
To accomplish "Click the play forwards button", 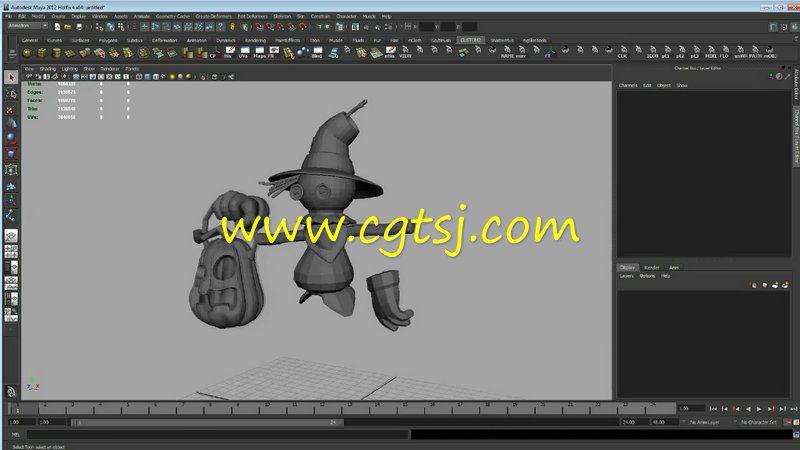I will tap(759, 409).
